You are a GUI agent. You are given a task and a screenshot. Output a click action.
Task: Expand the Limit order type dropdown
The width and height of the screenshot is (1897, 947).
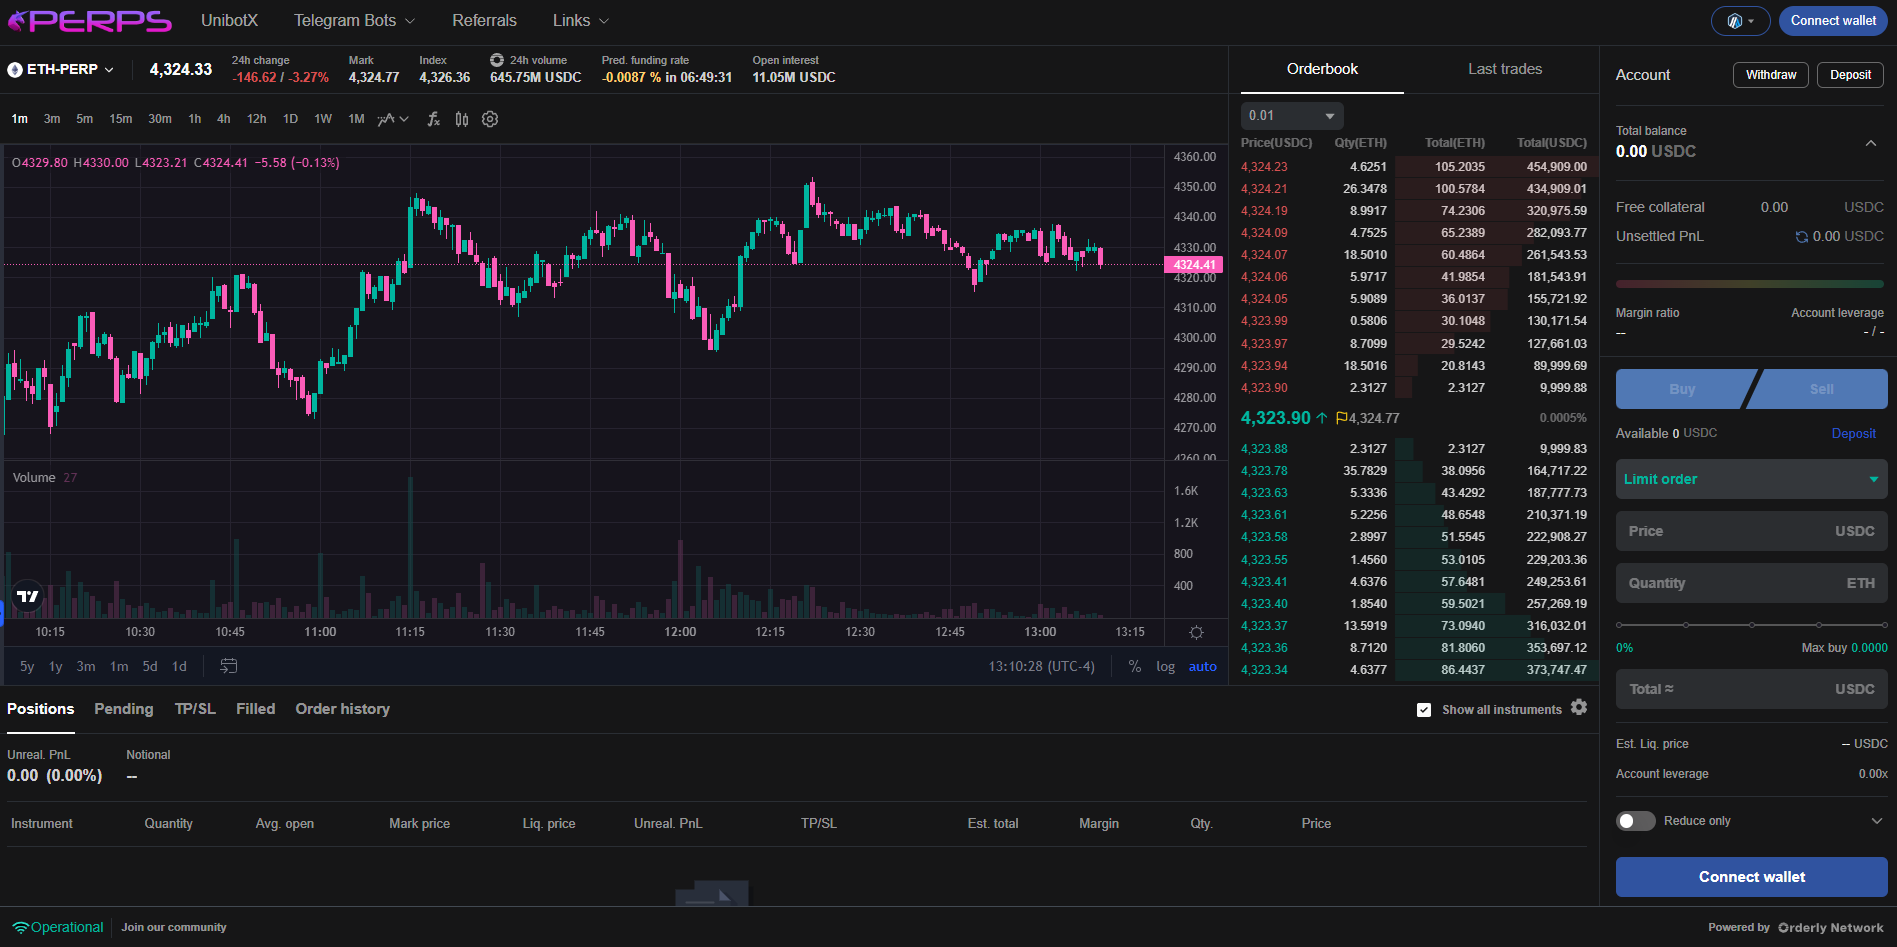pos(1751,479)
